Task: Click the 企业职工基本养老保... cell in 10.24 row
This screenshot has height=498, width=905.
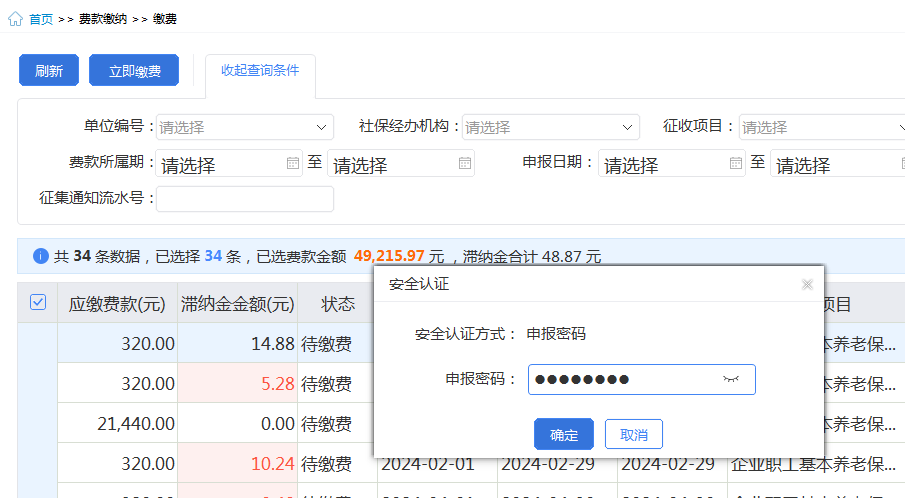Action: (813, 464)
